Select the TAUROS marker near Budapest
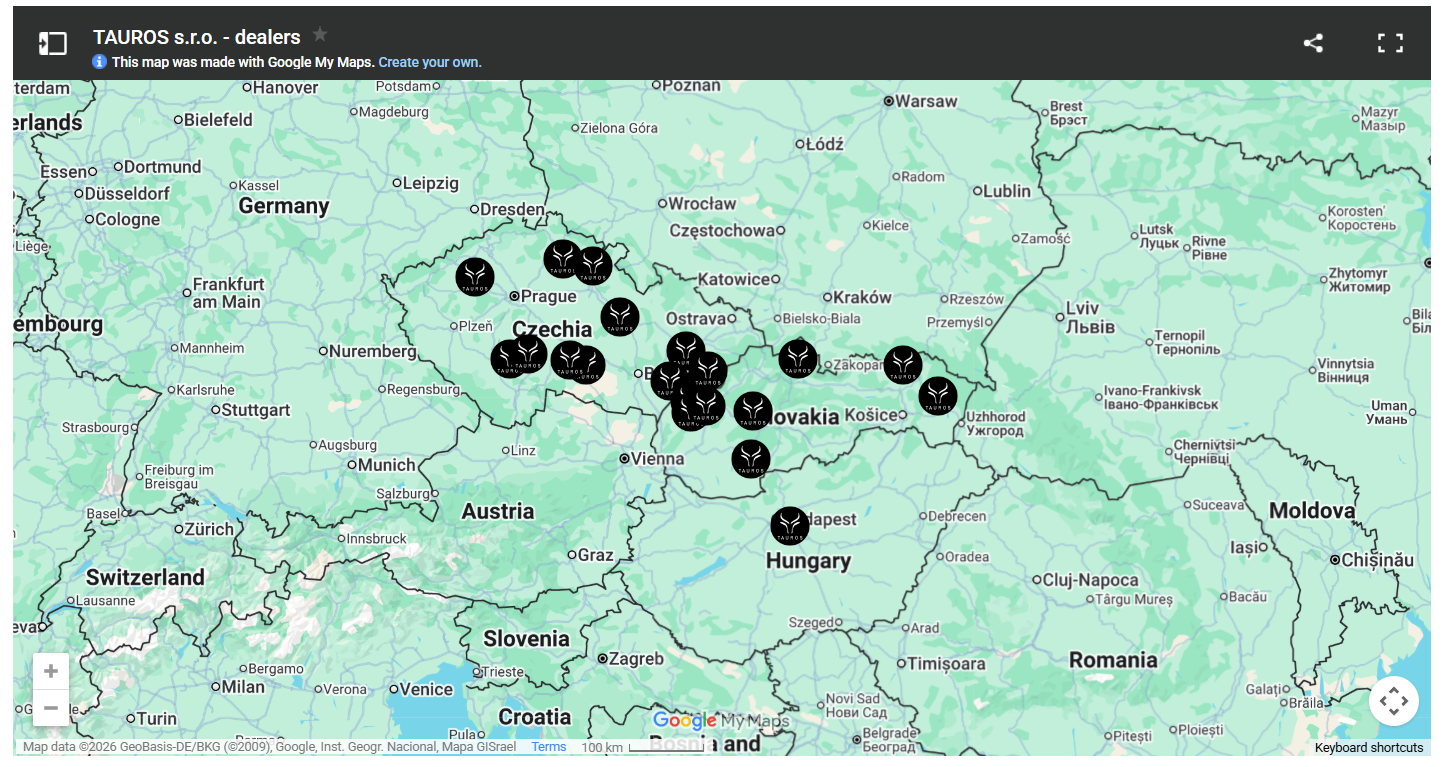The height and width of the screenshot is (767, 1447). [x=789, y=525]
